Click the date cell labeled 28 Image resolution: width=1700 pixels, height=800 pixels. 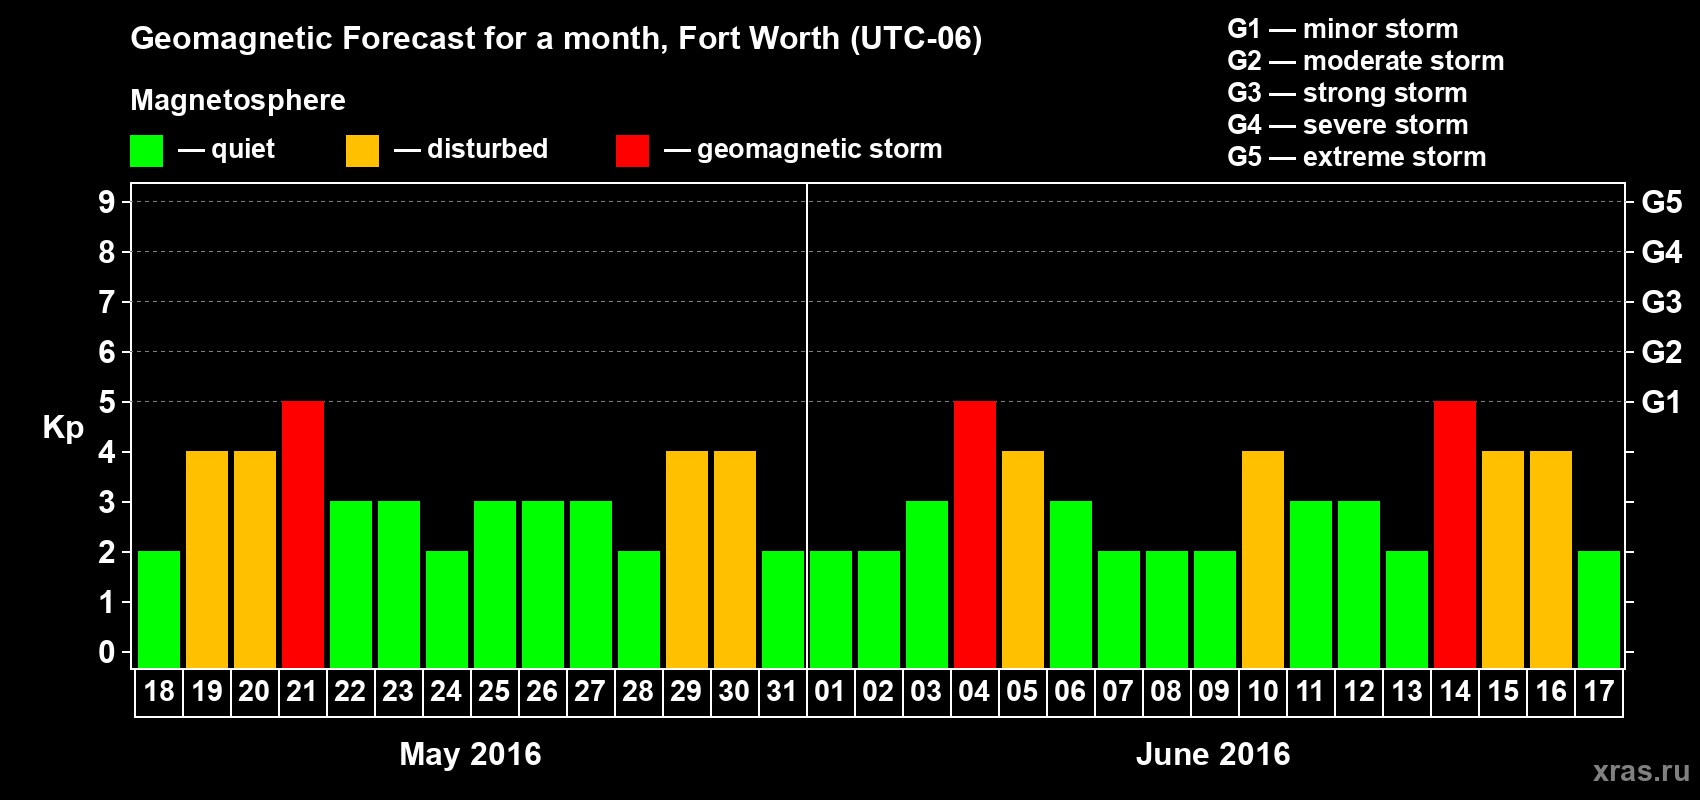pyautogui.click(x=639, y=692)
